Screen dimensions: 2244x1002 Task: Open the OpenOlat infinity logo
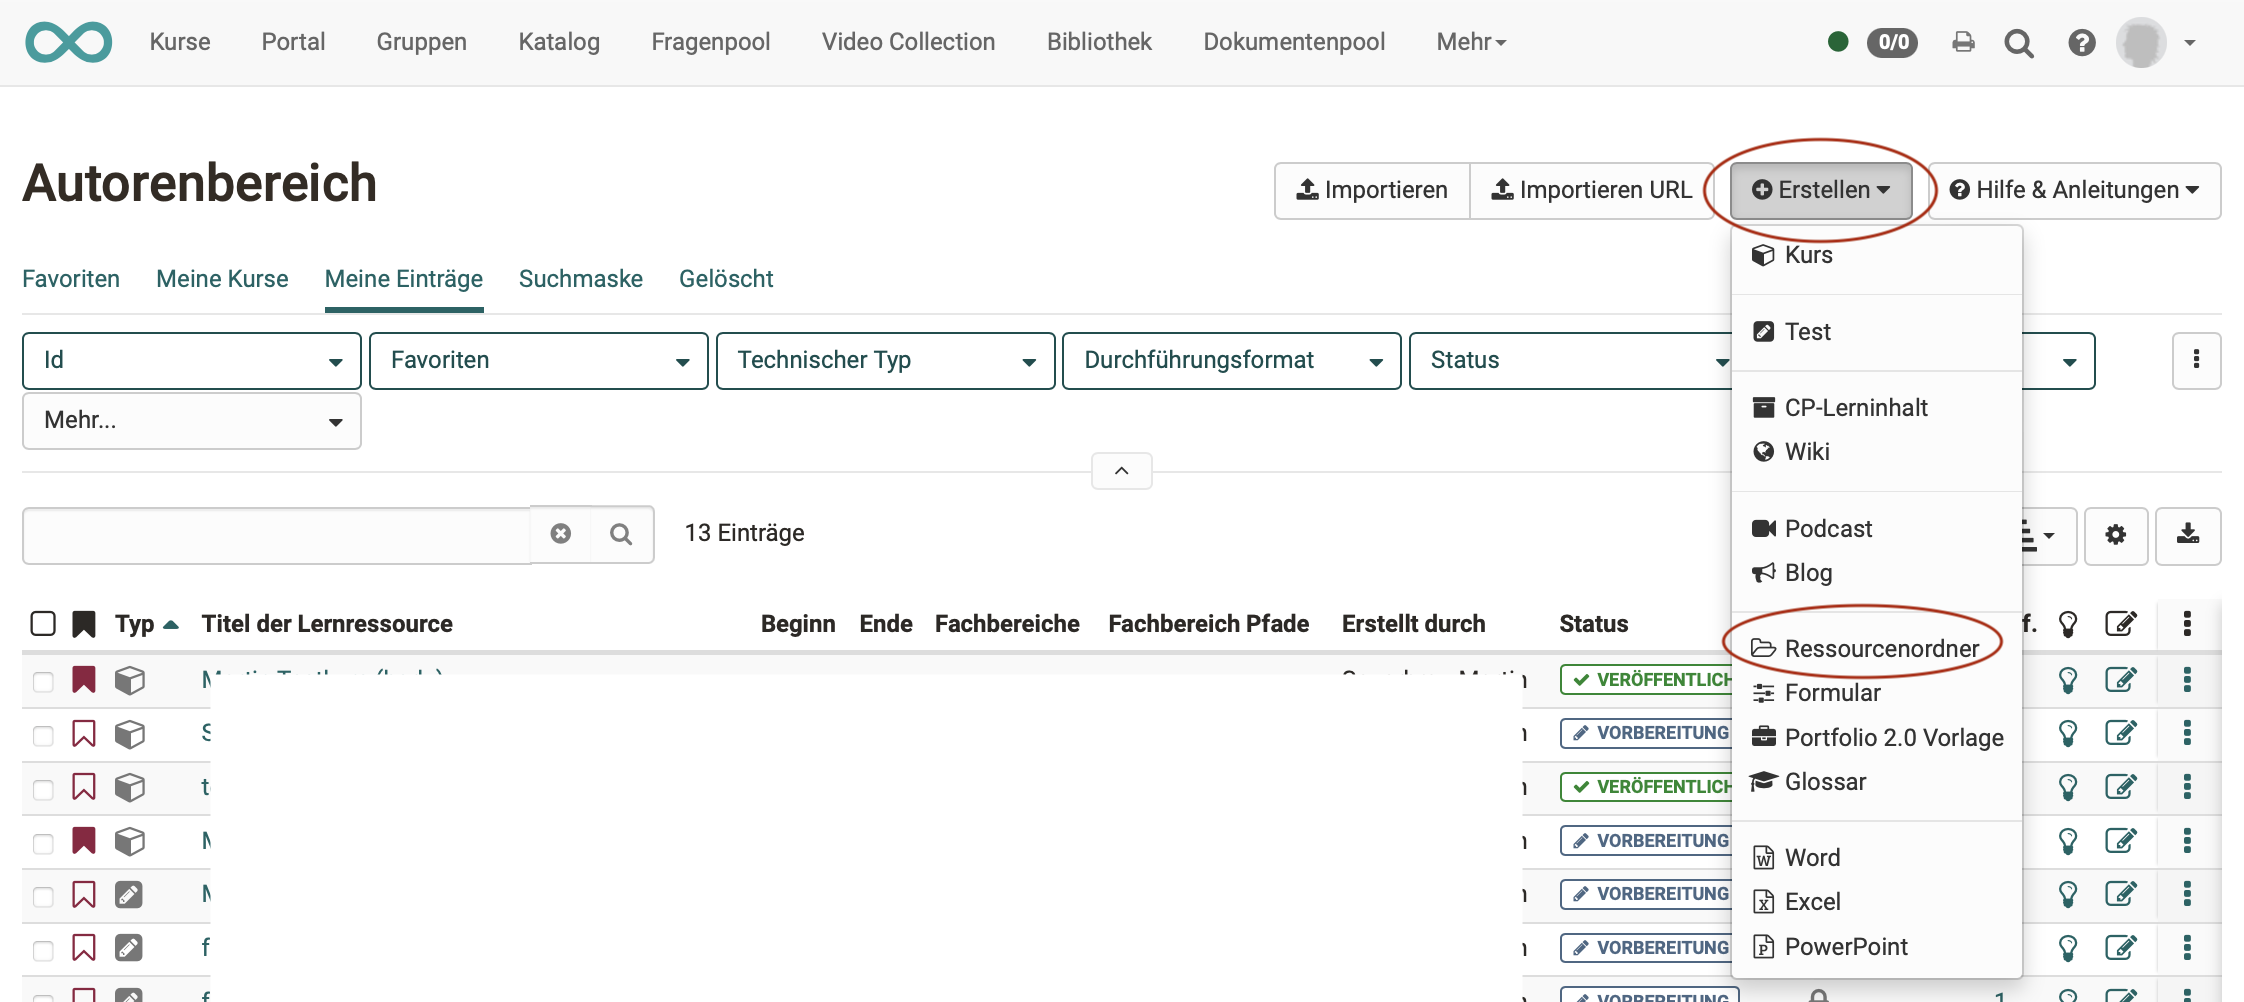[68, 42]
